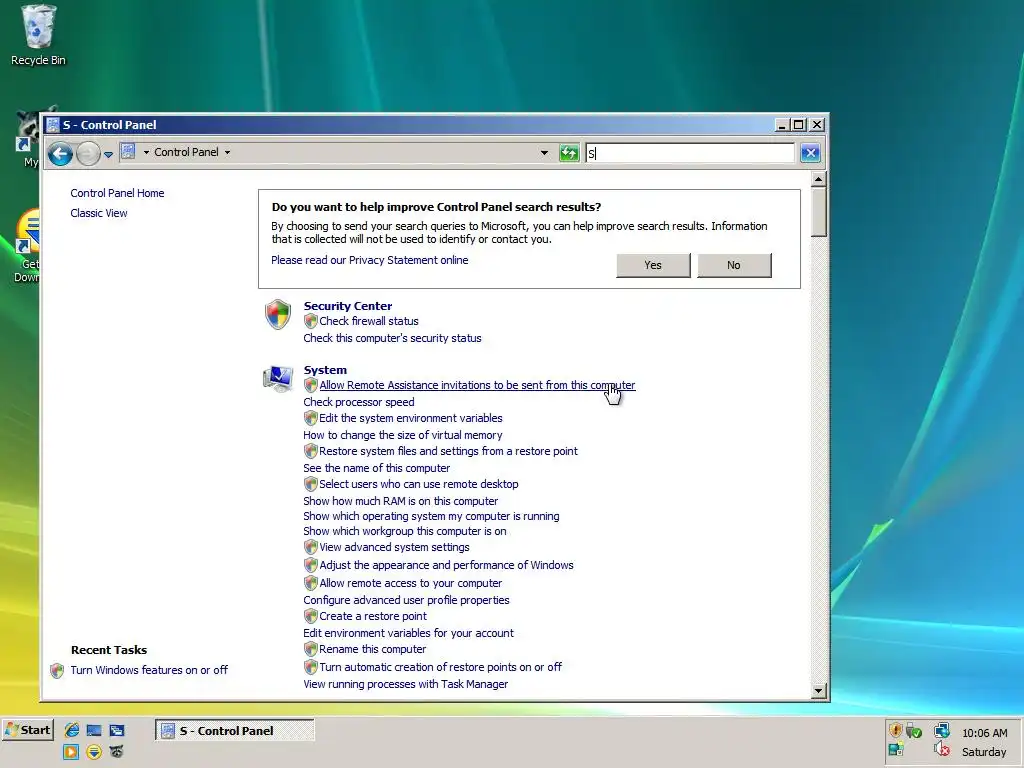This screenshot has width=1024, height=768.
Task: Open View running processes with Task Manager
Action: (406, 684)
